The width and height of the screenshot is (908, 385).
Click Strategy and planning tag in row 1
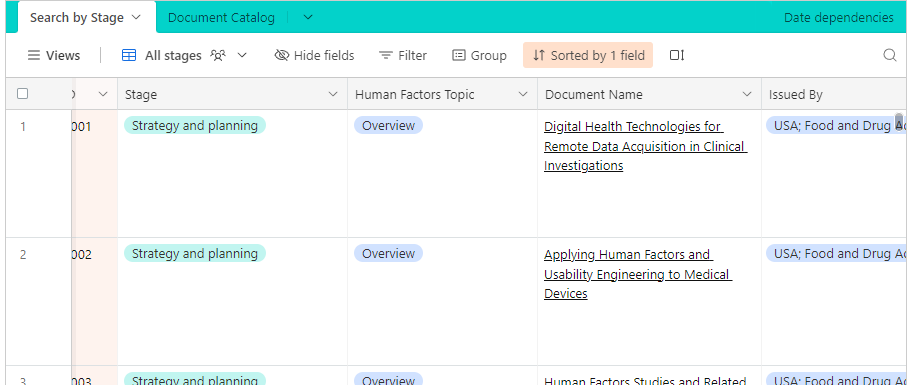(x=195, y=126)
